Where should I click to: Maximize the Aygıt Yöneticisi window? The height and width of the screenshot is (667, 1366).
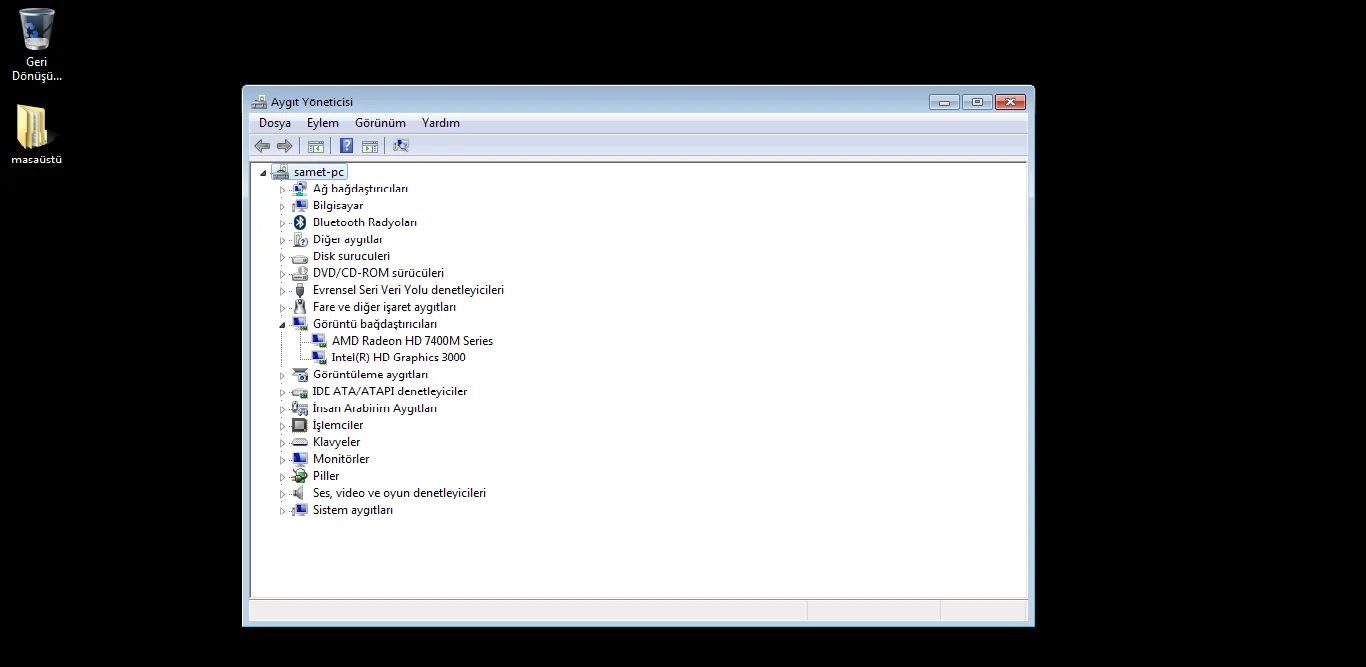tap(977, 102)
